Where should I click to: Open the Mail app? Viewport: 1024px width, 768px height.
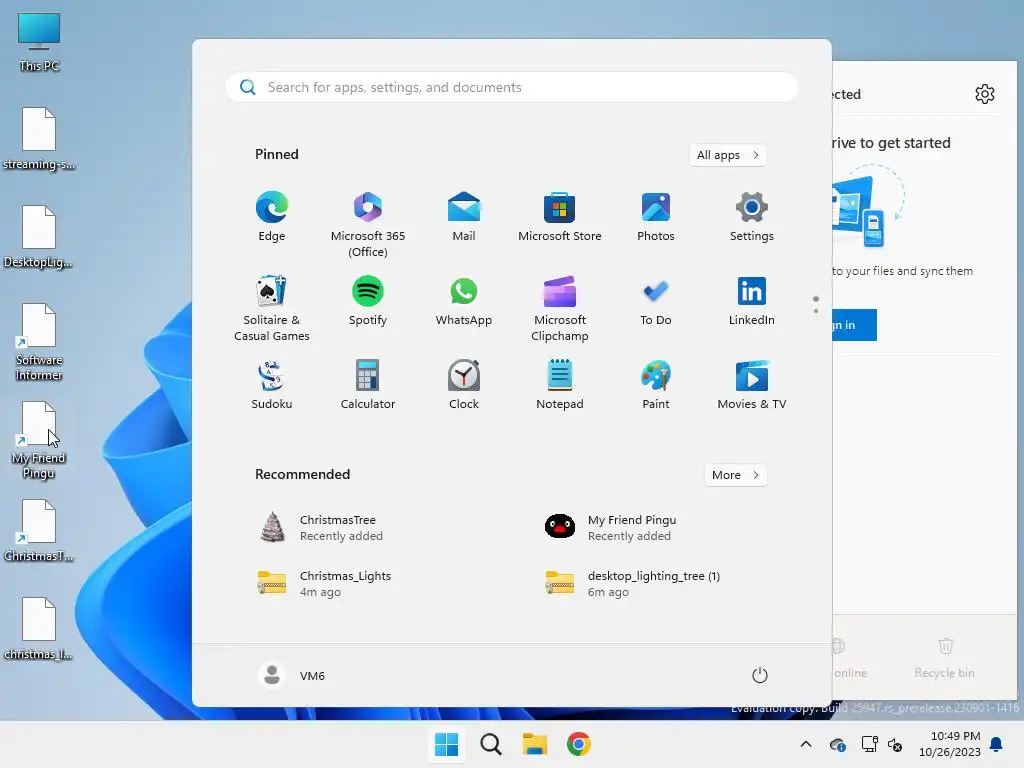pyautogui.click(x=464, y=217)
